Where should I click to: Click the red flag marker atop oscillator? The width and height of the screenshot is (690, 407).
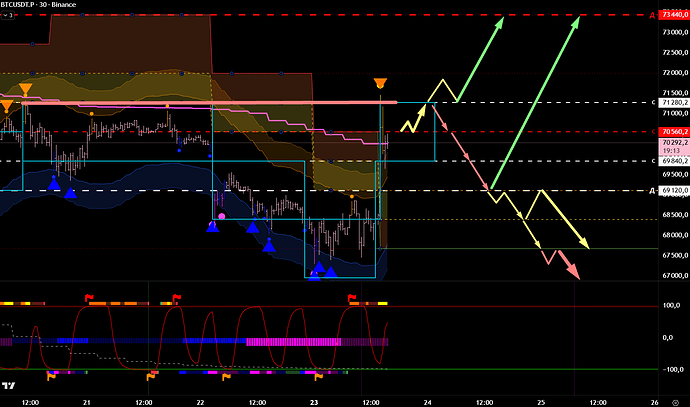177,297
